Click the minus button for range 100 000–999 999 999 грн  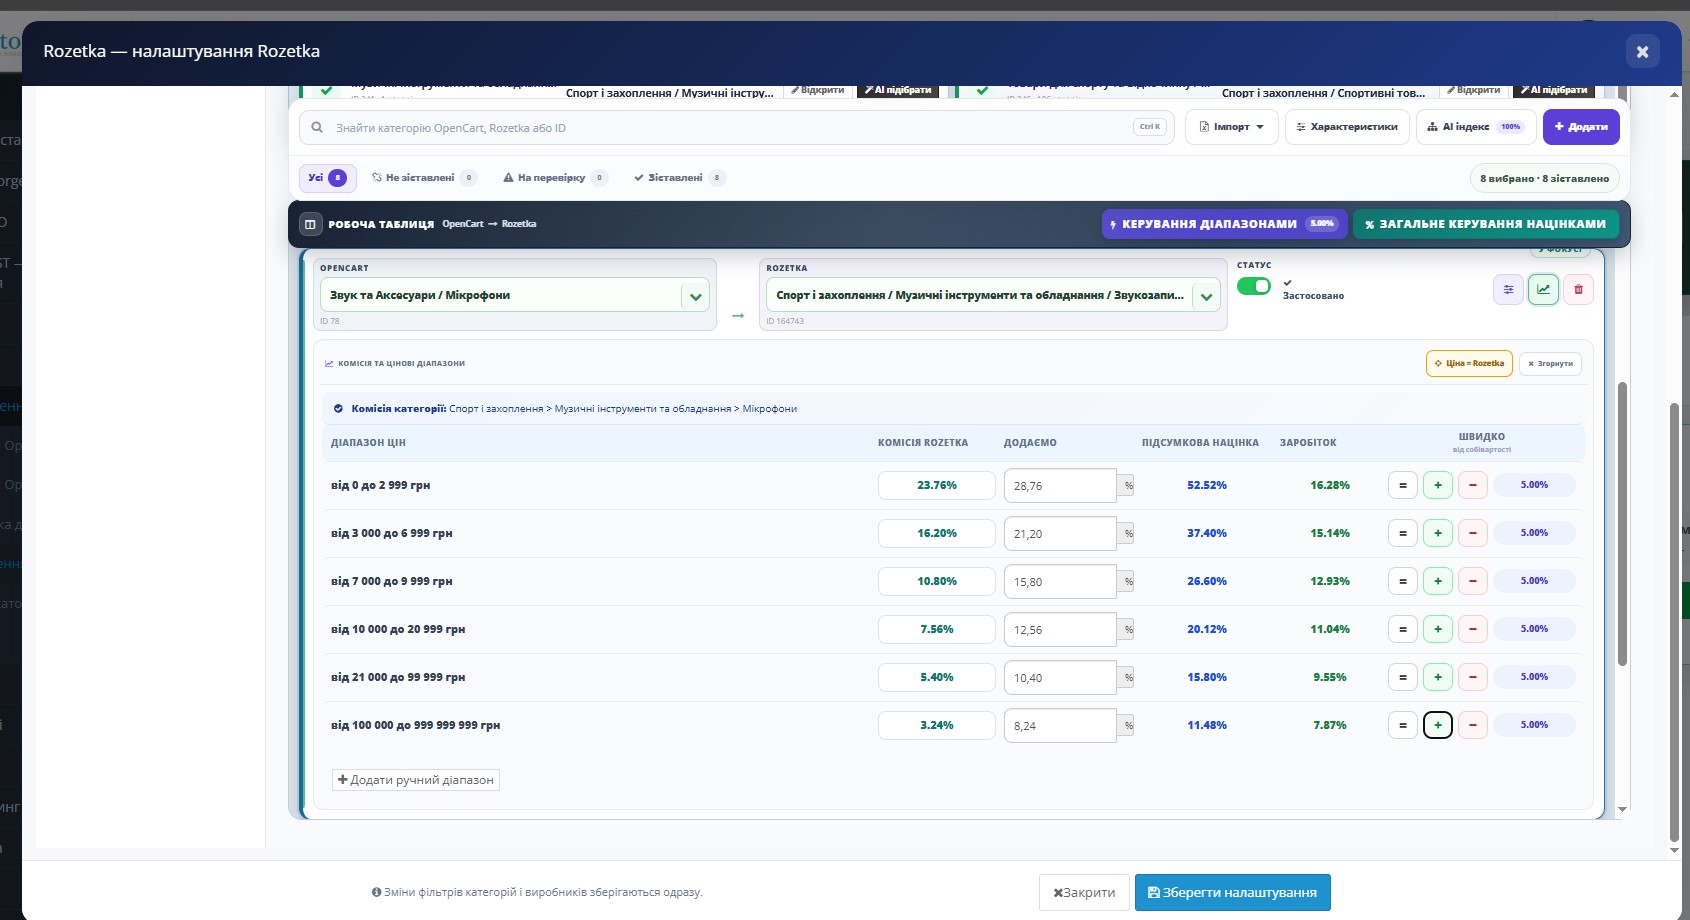point(1473,725)
